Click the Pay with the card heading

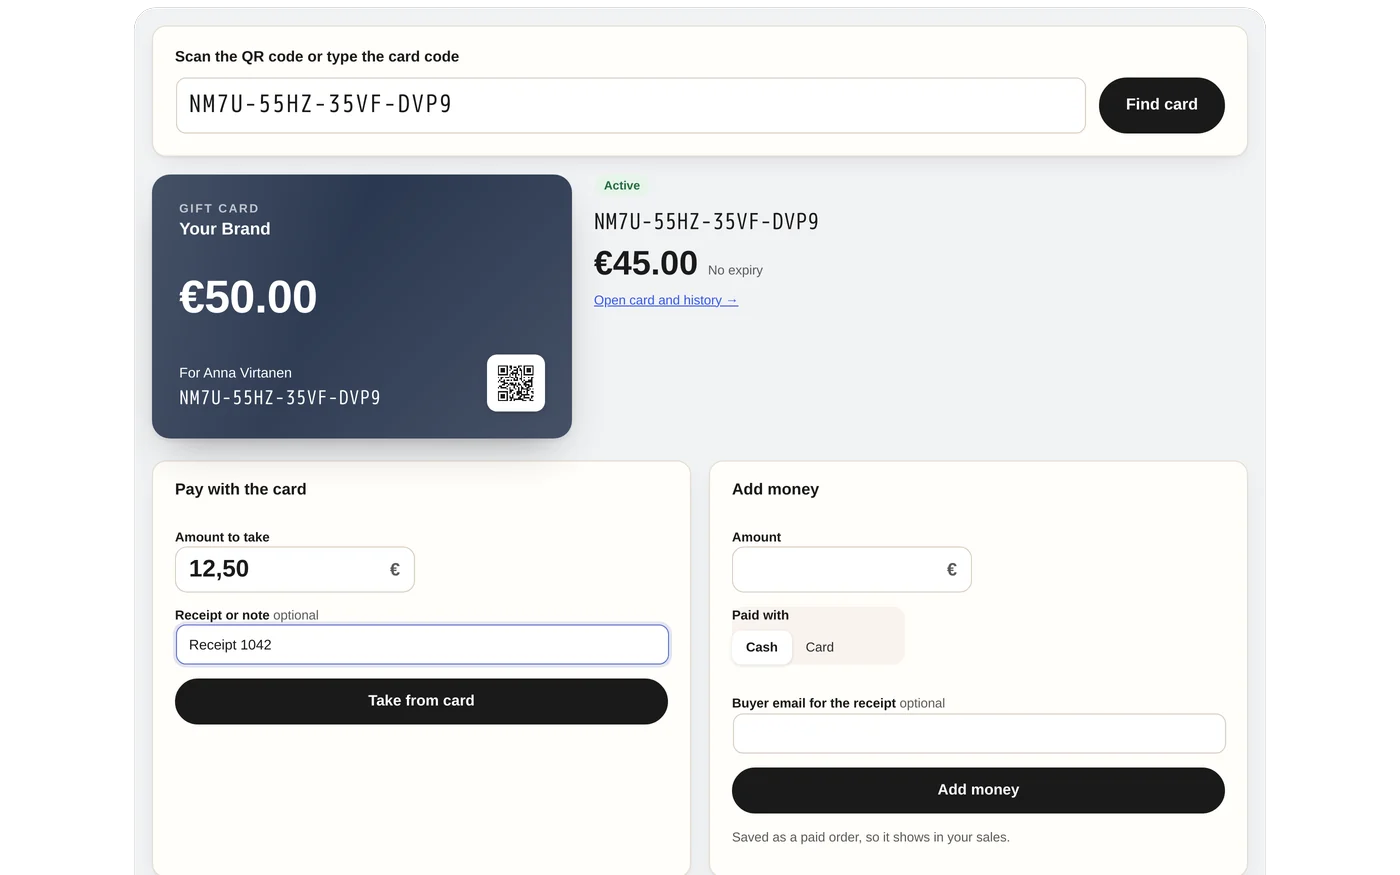241,489
